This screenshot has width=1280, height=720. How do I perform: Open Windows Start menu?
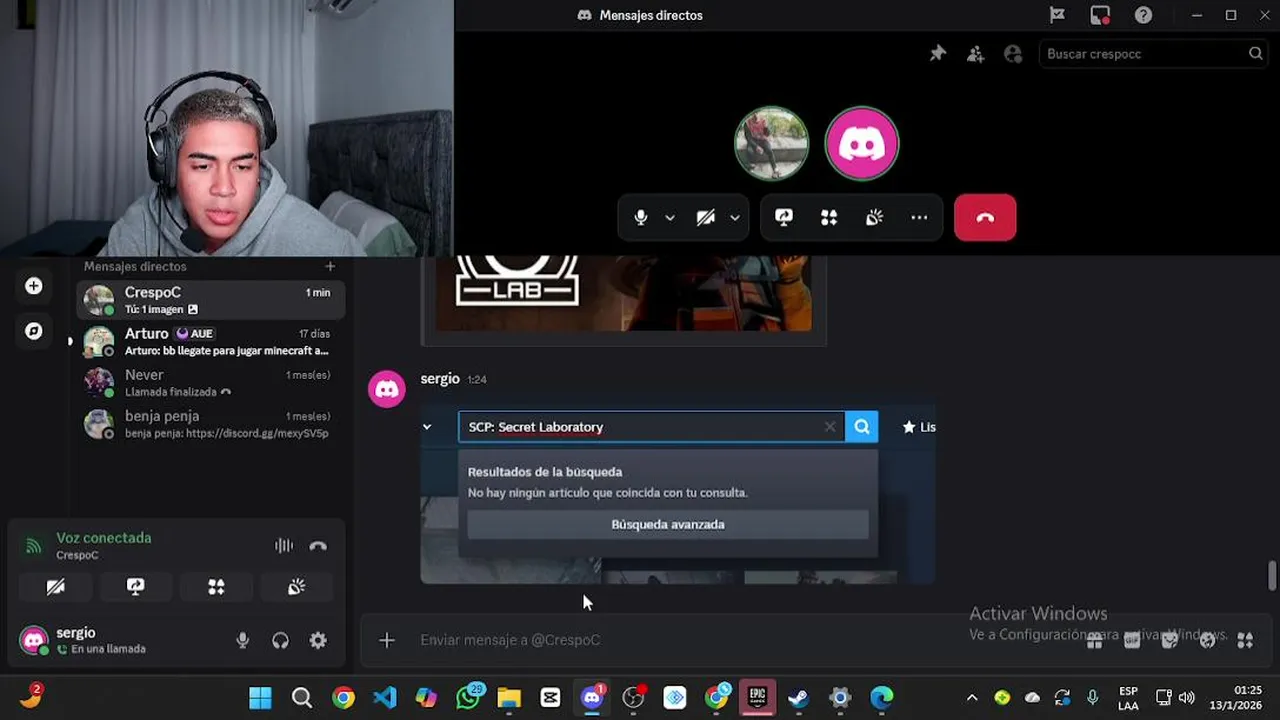click(x=260, y=698)
